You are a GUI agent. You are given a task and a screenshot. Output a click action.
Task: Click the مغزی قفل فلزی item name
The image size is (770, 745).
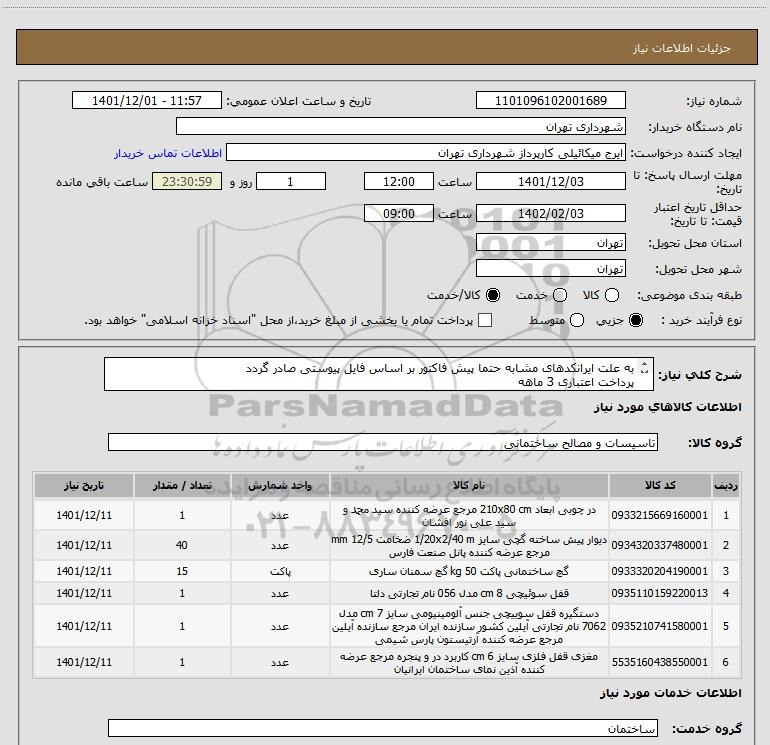tap(469, 662)
